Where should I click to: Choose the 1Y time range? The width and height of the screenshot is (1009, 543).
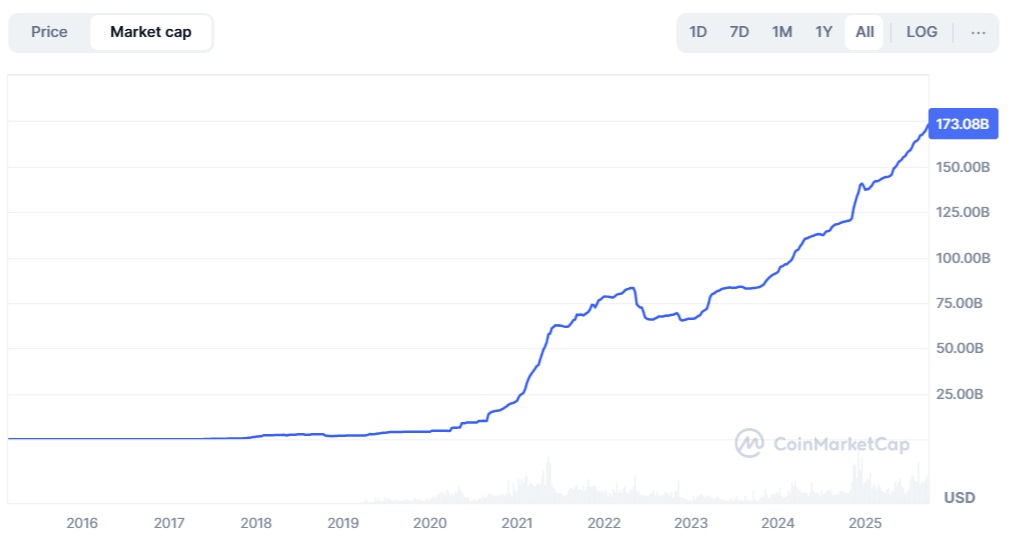point(823,32)
